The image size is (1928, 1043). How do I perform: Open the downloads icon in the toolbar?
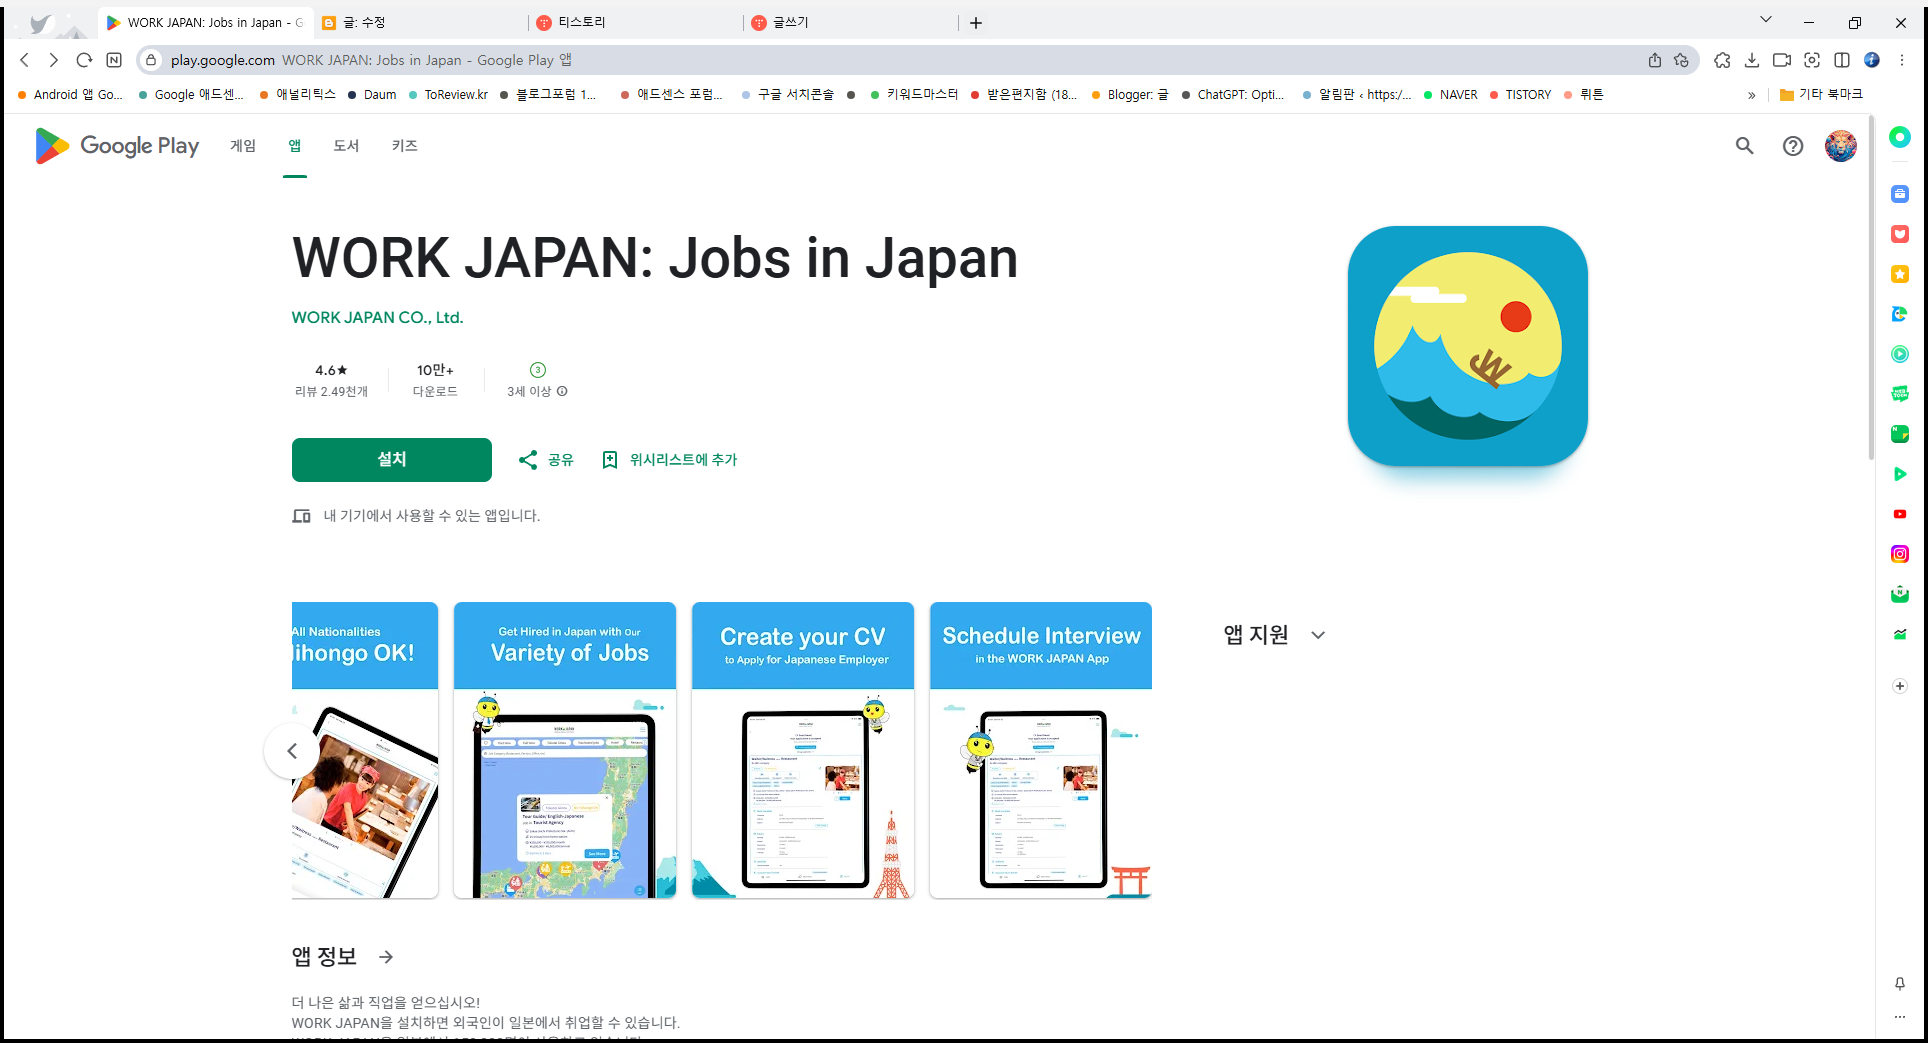click(1752, 60)
